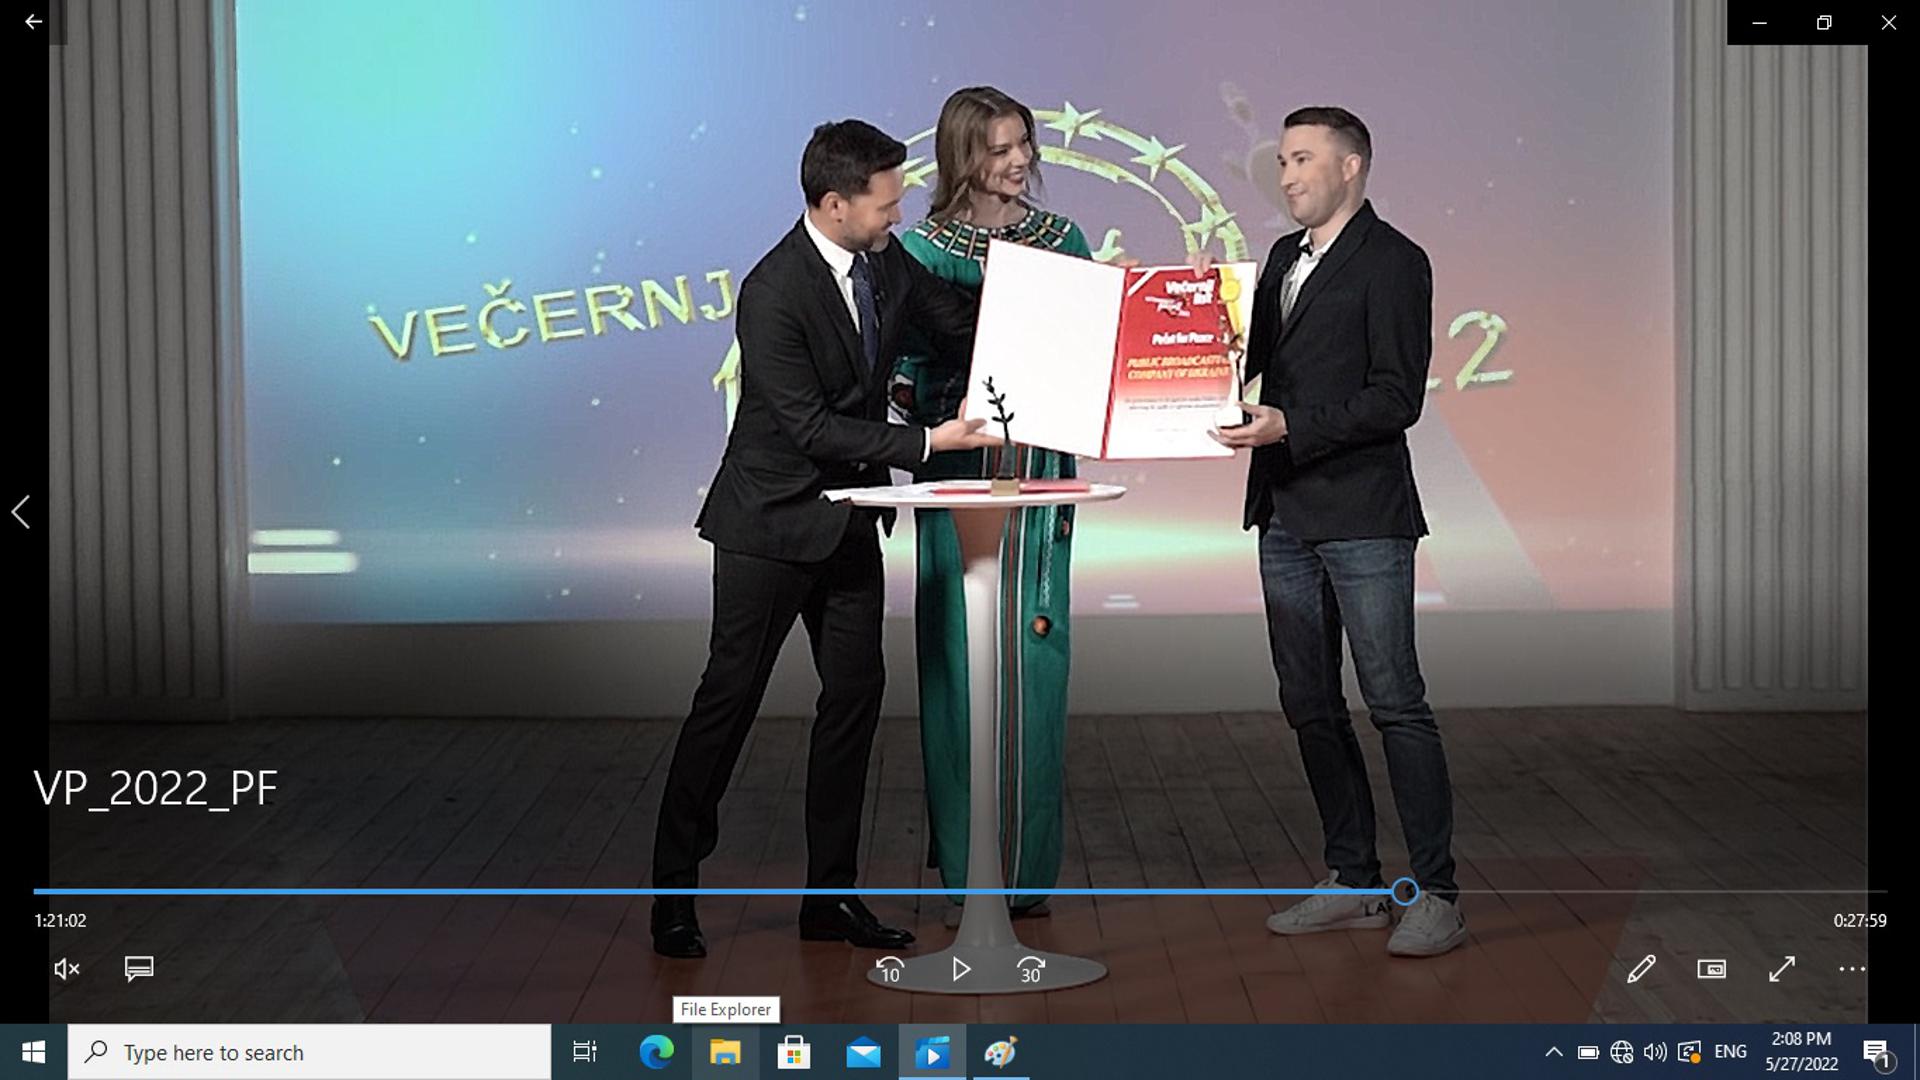Viewport: 1920px width, 1080px height.
Task: Click the Windows taskbar search box
Action: pyautogui.click(x=310, y=1052)
